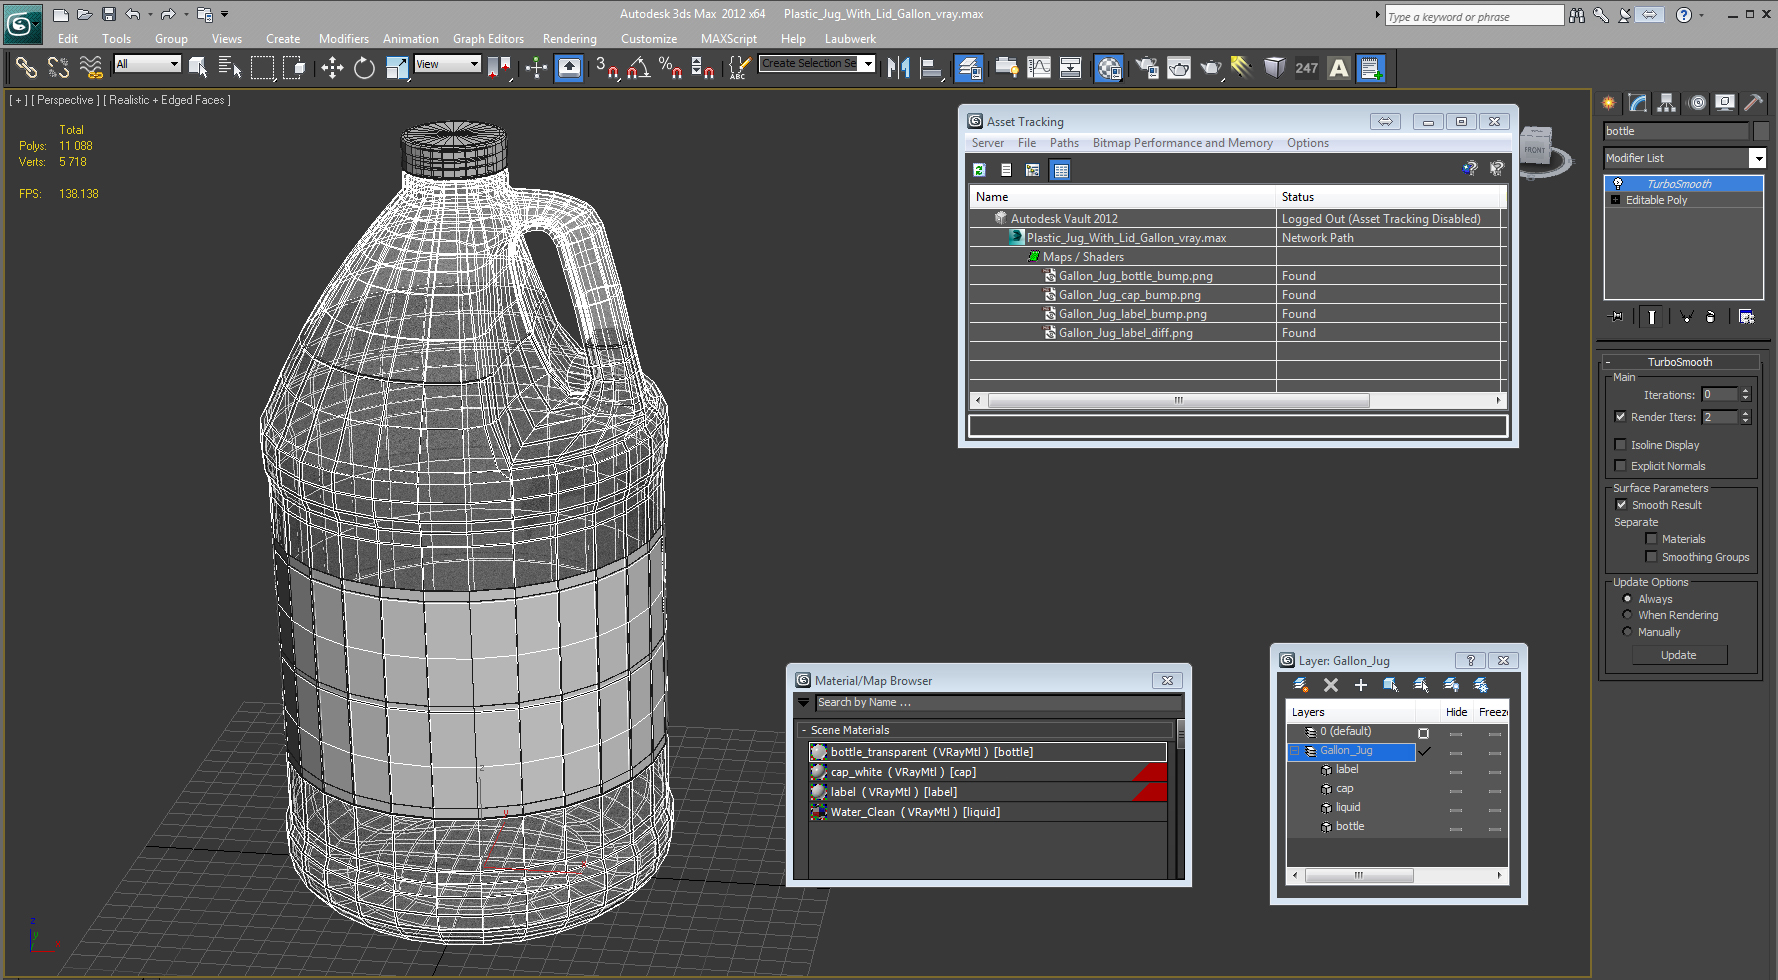This screenshot has height=980, width=1778.
Task: Switch to the Utilities panel hammer icon
Action: point(1753,103)
